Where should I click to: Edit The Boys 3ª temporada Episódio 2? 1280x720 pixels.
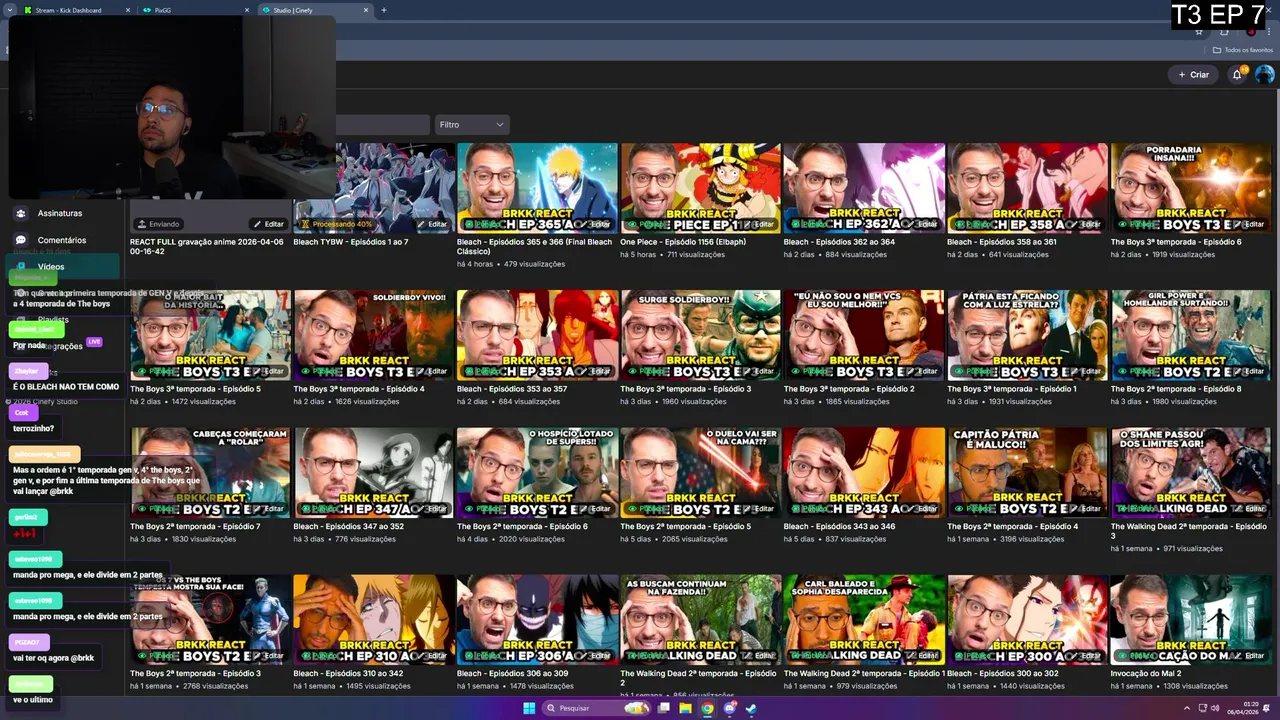922,371
